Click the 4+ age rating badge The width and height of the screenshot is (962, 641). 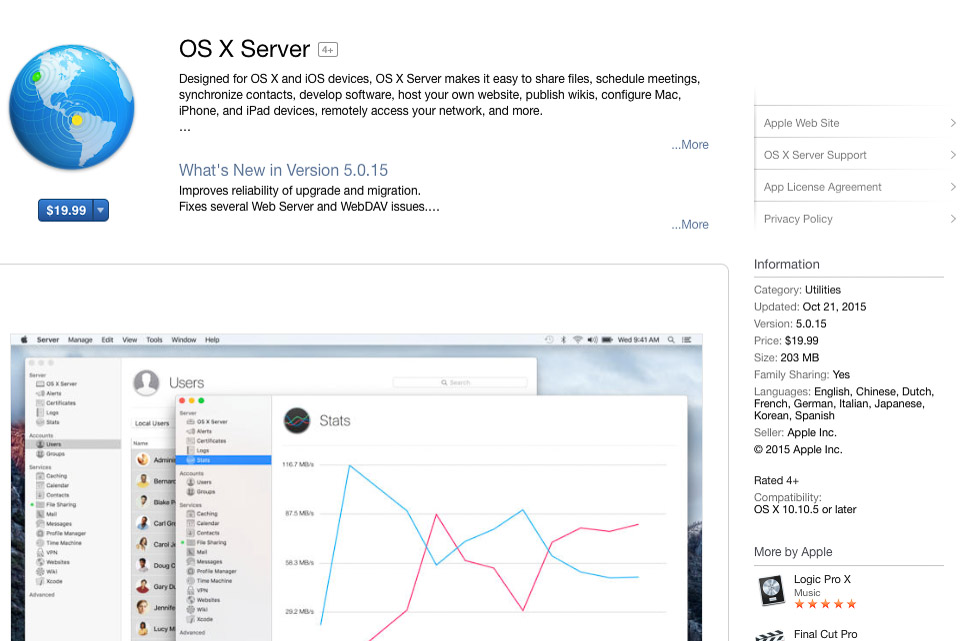[328, 50]
